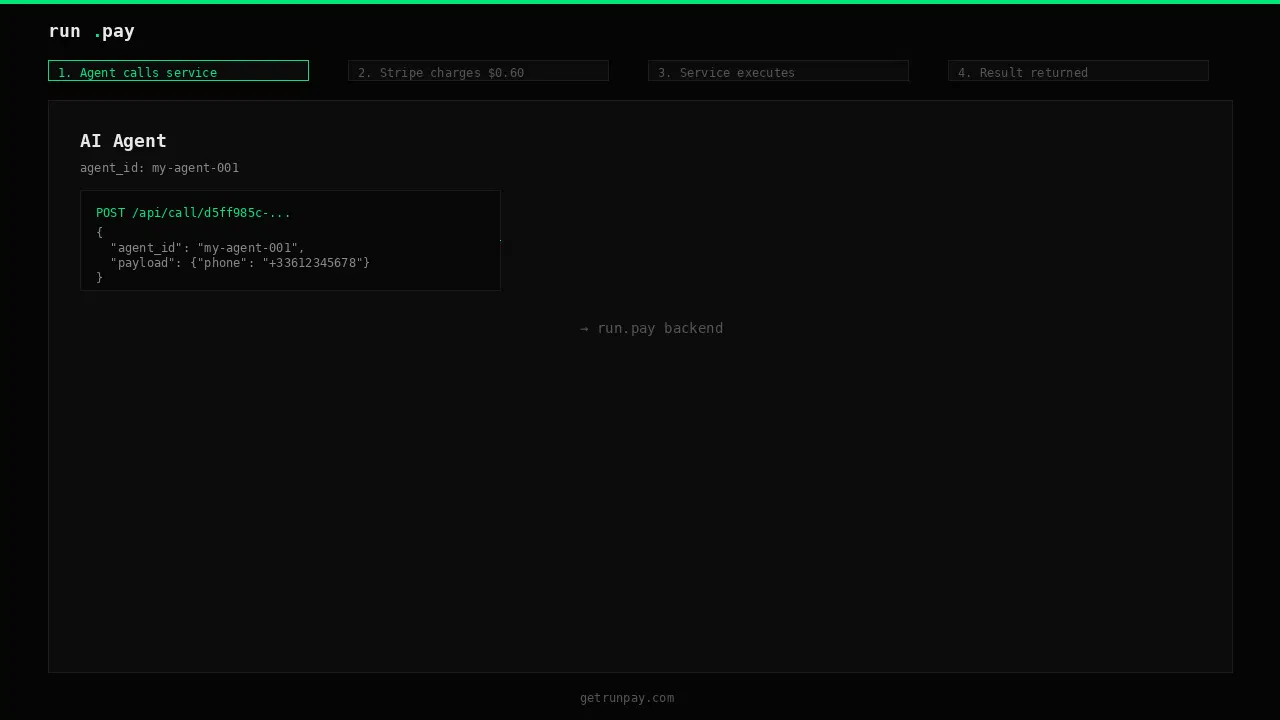1280x720 pixels.
Task: Click the run.pay backend arrow label
Action: (x=651, y=328)
